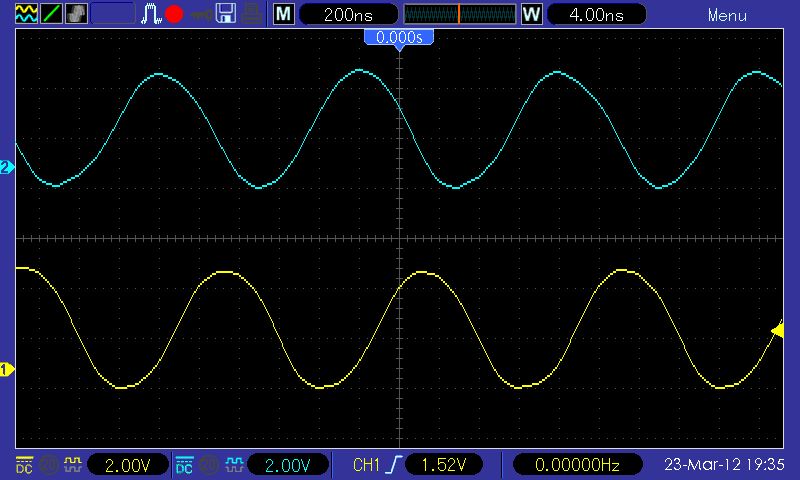Click the green vector line icon
The height and width of the screenshot is (480, 800).
point(51,14)
